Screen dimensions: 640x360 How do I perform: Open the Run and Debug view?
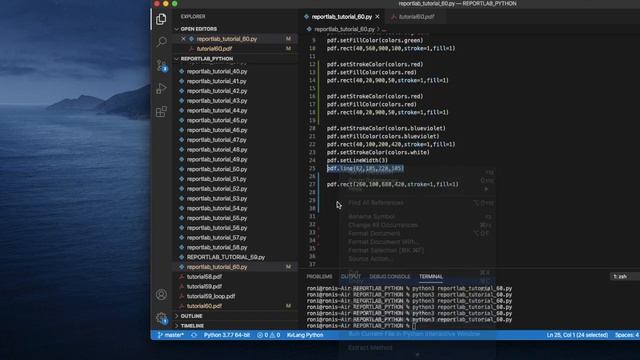(161, 88)
